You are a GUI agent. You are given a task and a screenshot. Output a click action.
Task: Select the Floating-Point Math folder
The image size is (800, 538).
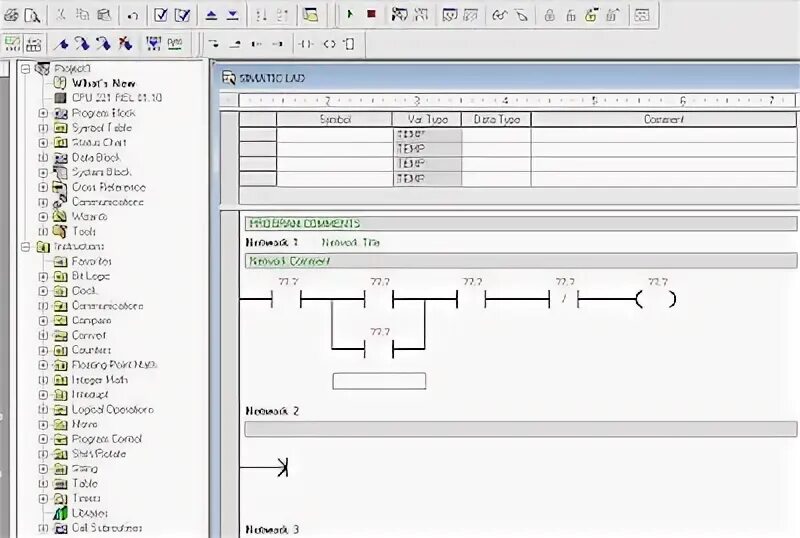(x=114, y=365)
